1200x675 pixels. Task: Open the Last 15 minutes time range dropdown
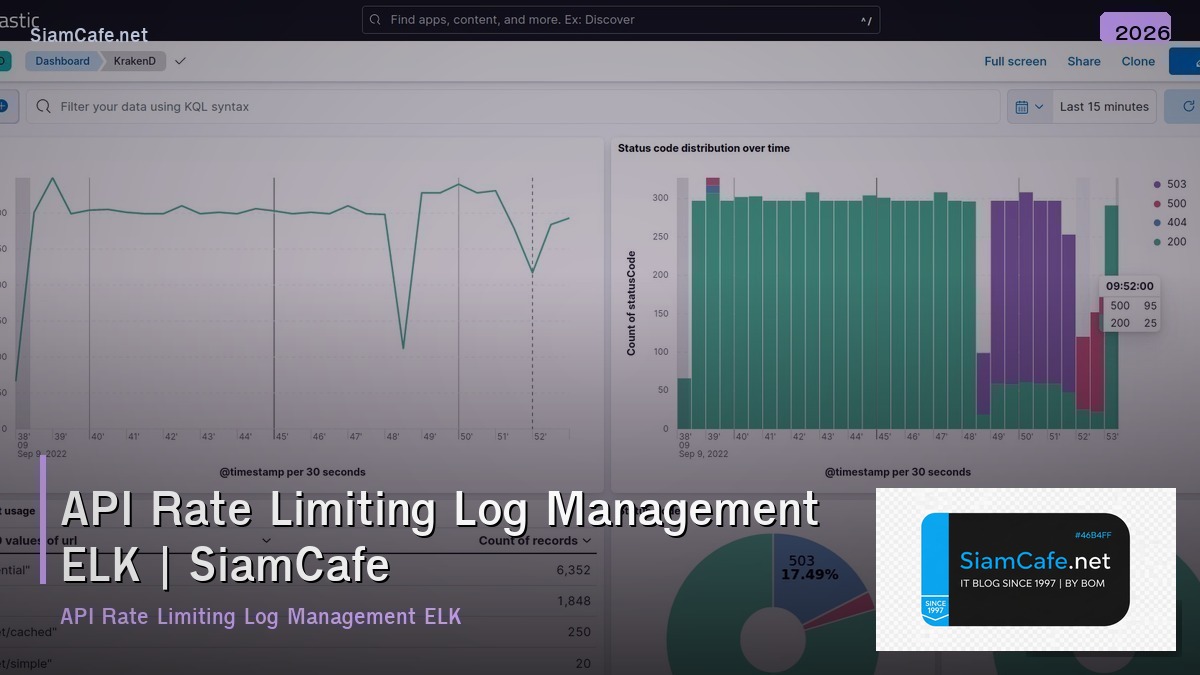click(1104, 106)
